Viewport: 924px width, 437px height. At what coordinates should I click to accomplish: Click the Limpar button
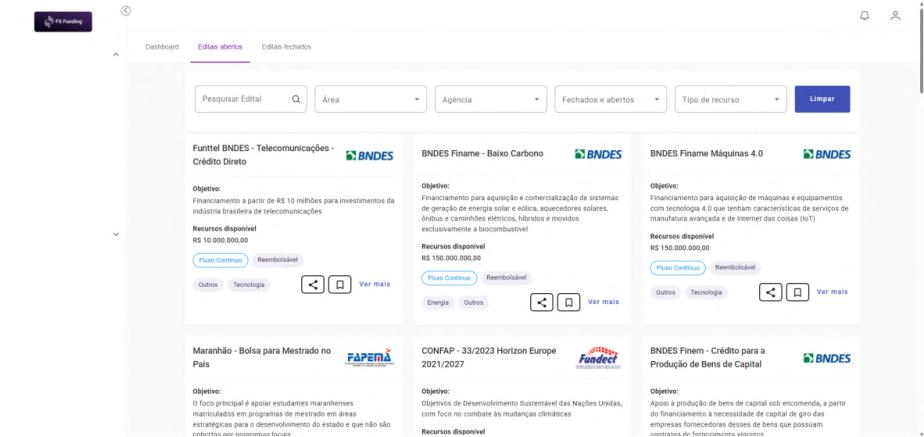(x=822, y=99)
